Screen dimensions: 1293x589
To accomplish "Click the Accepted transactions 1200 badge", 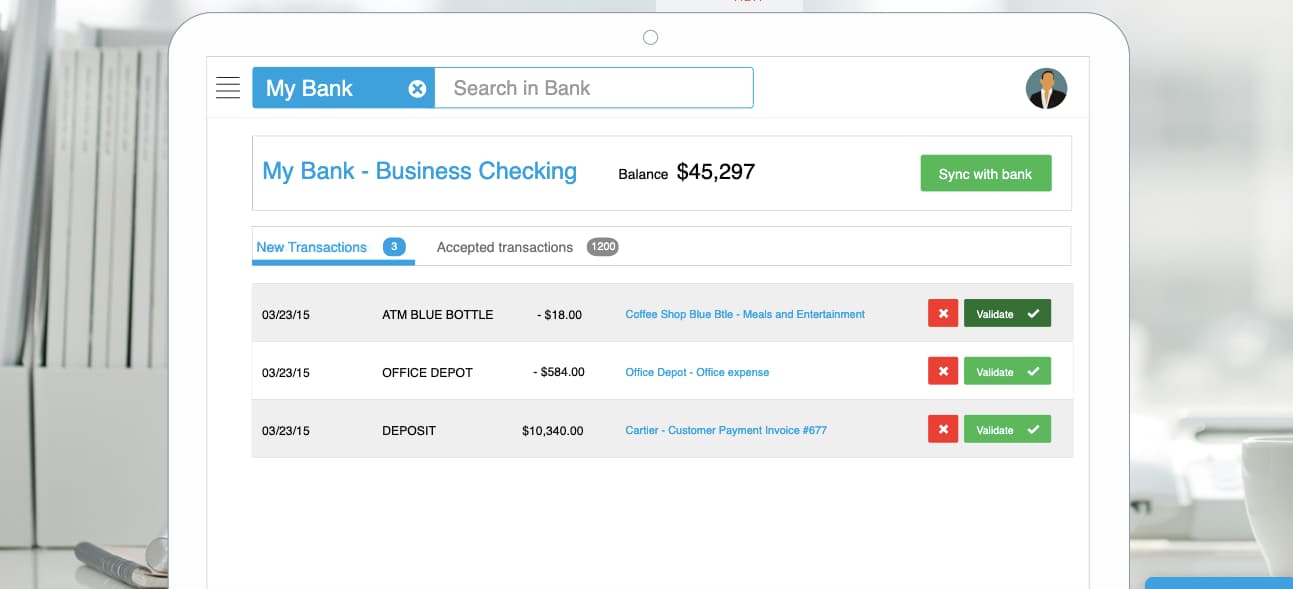I will (602, 247).
